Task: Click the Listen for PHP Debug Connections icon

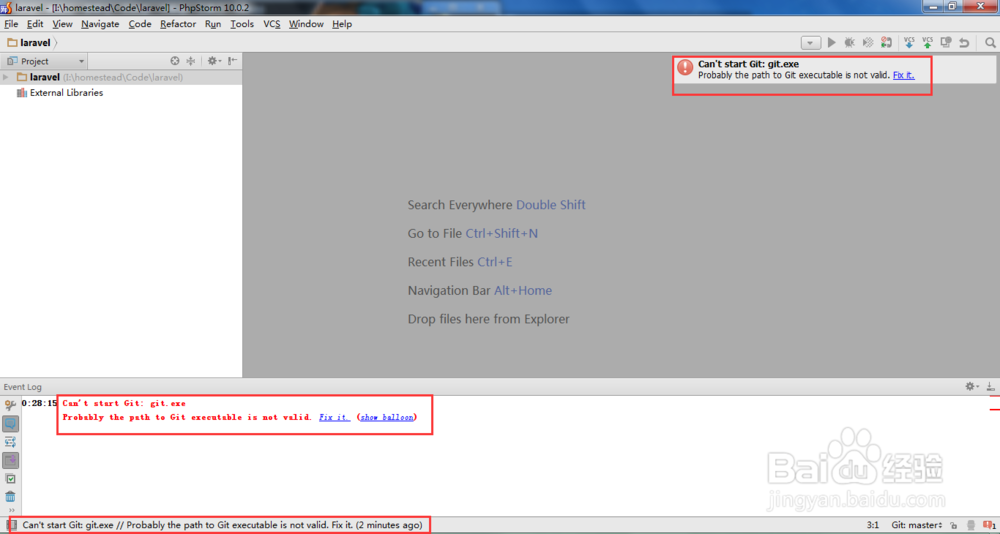Action: [x=886, y=43]
